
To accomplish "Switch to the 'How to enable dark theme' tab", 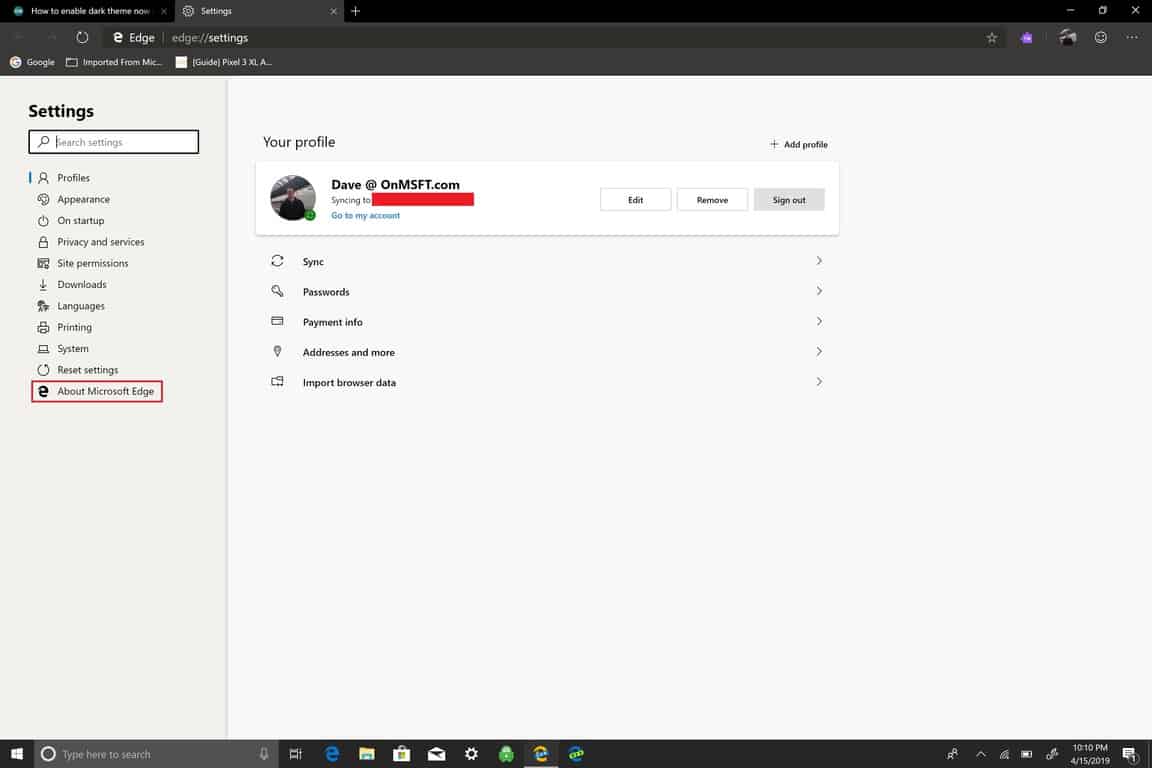I will [x=89, y=11].
